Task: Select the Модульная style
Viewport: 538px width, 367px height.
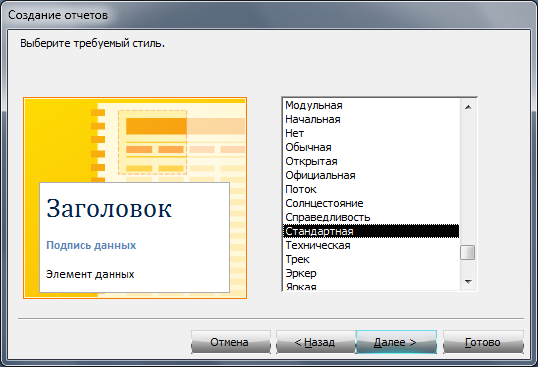Action: pos(371,105)
